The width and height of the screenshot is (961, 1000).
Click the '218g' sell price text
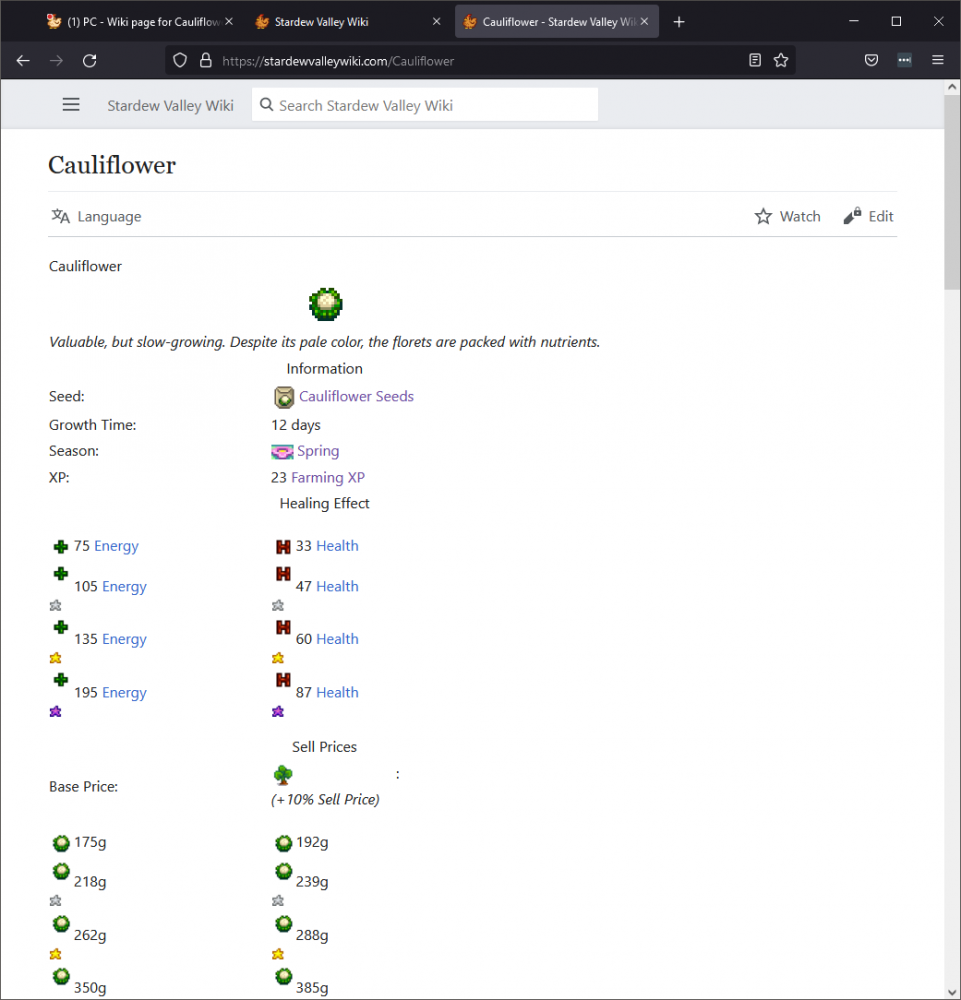(x=90, y=883)
